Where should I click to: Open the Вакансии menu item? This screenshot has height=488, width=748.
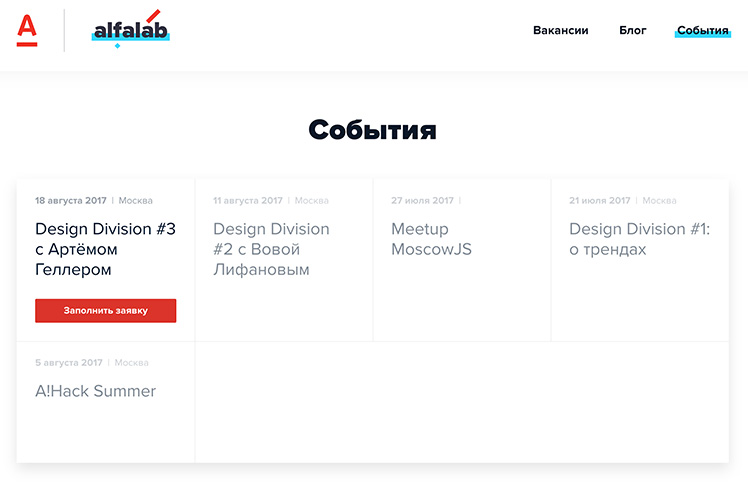(561, 31)
